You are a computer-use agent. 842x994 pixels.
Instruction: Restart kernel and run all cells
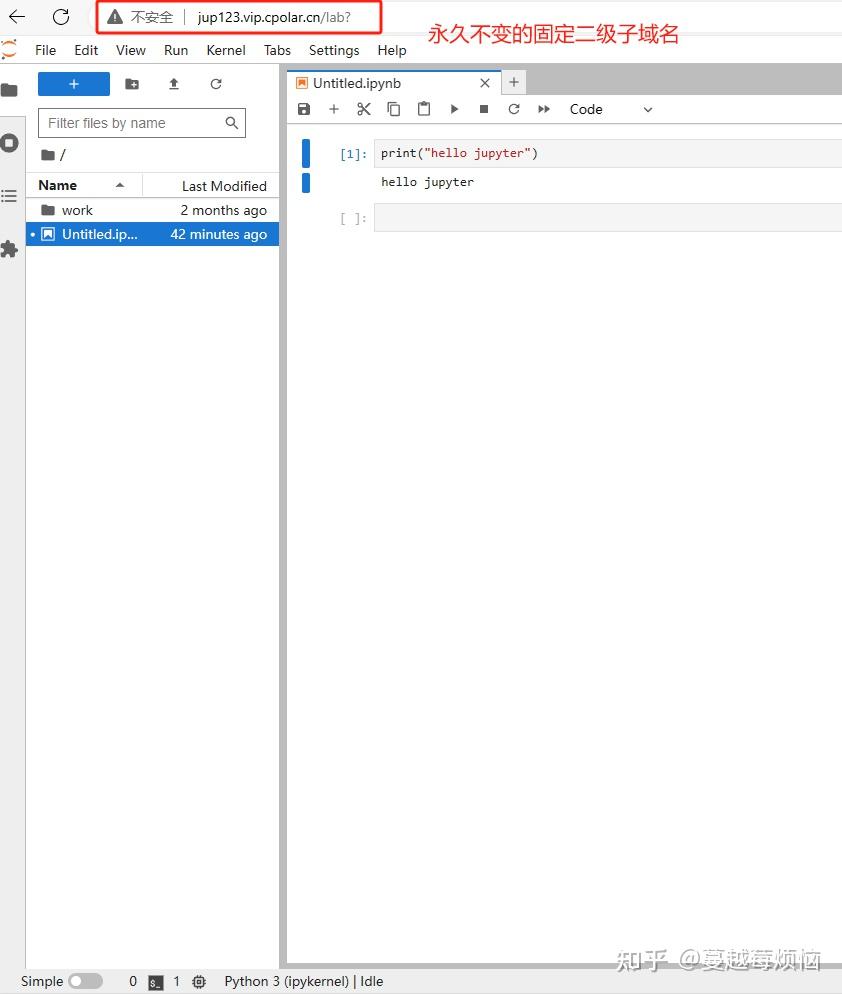tap(544, 109)
